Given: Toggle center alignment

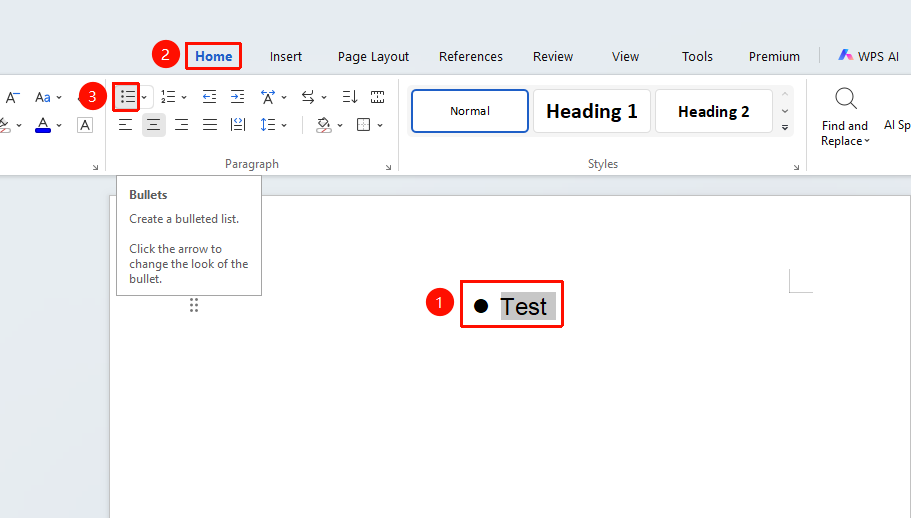Looking at the screenshot, I should (153, 125).
